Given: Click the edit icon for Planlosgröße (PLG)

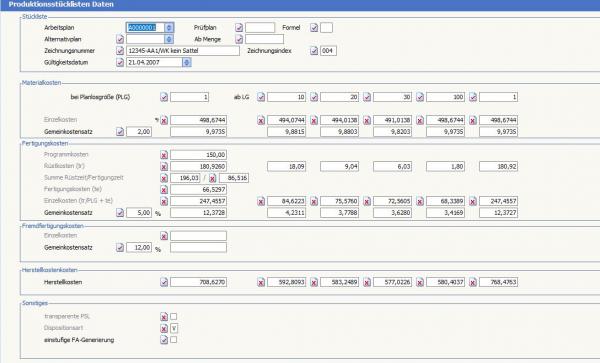Looking at the screenshot, I should (x=164, y=97).
